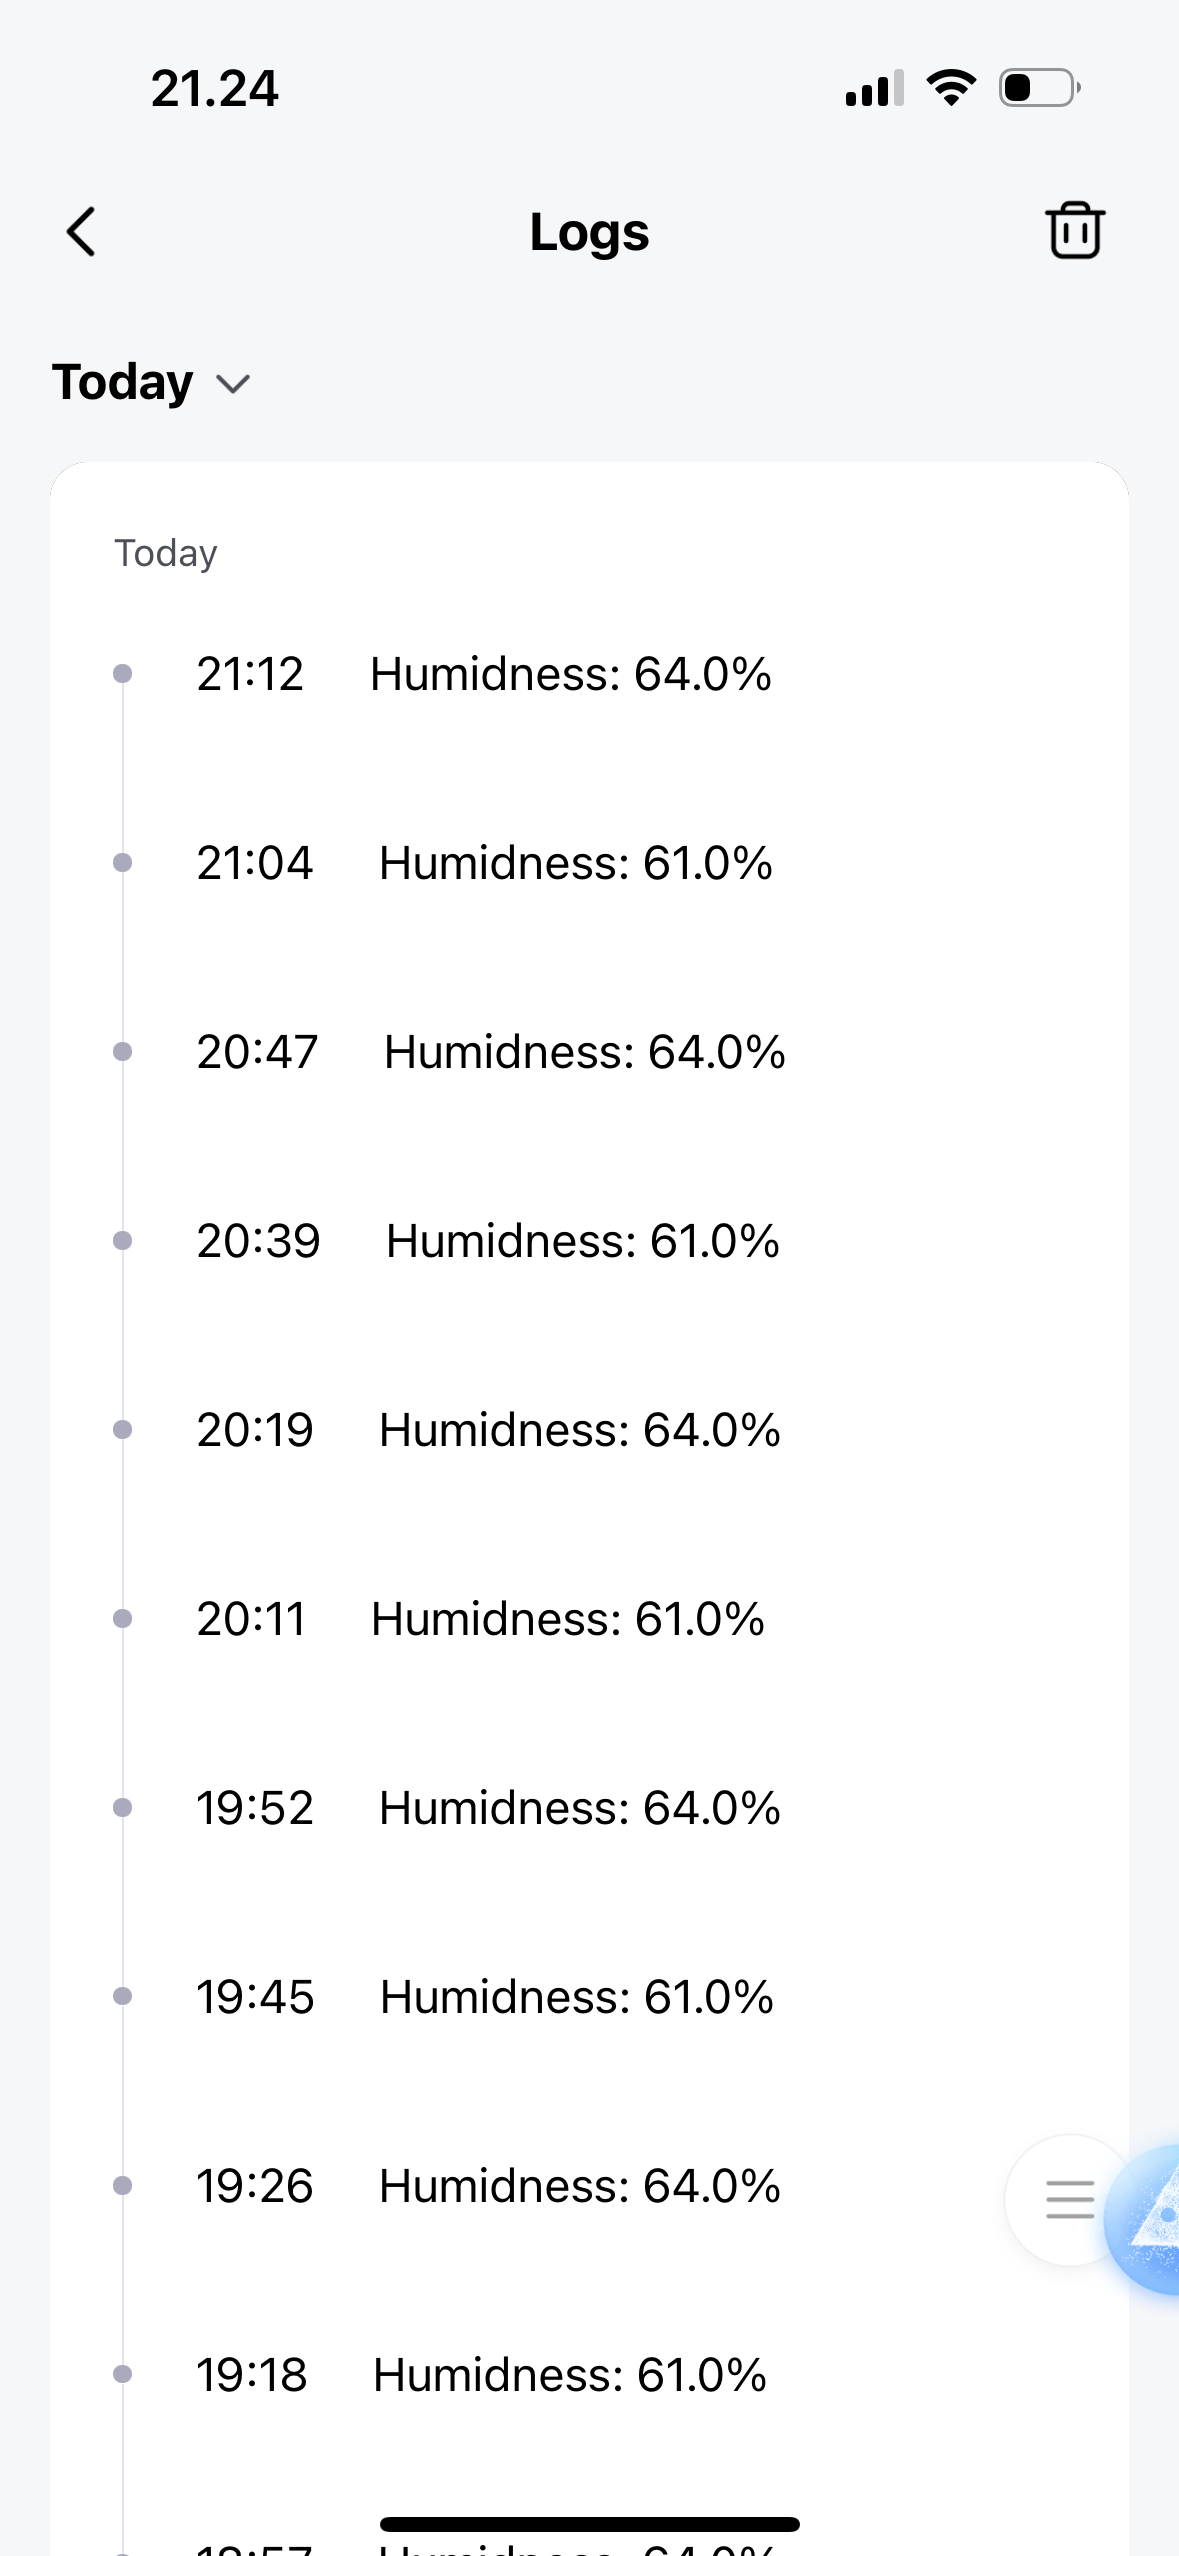Select the 20:19 humidness log row

(487, 1430)
